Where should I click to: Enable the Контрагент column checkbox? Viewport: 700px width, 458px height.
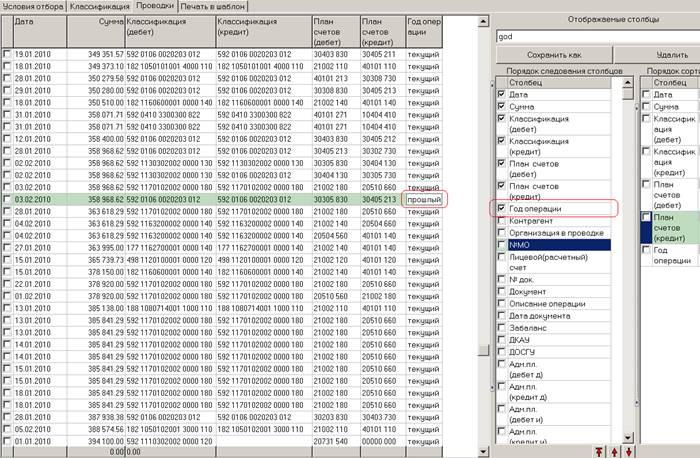(501, 221)
